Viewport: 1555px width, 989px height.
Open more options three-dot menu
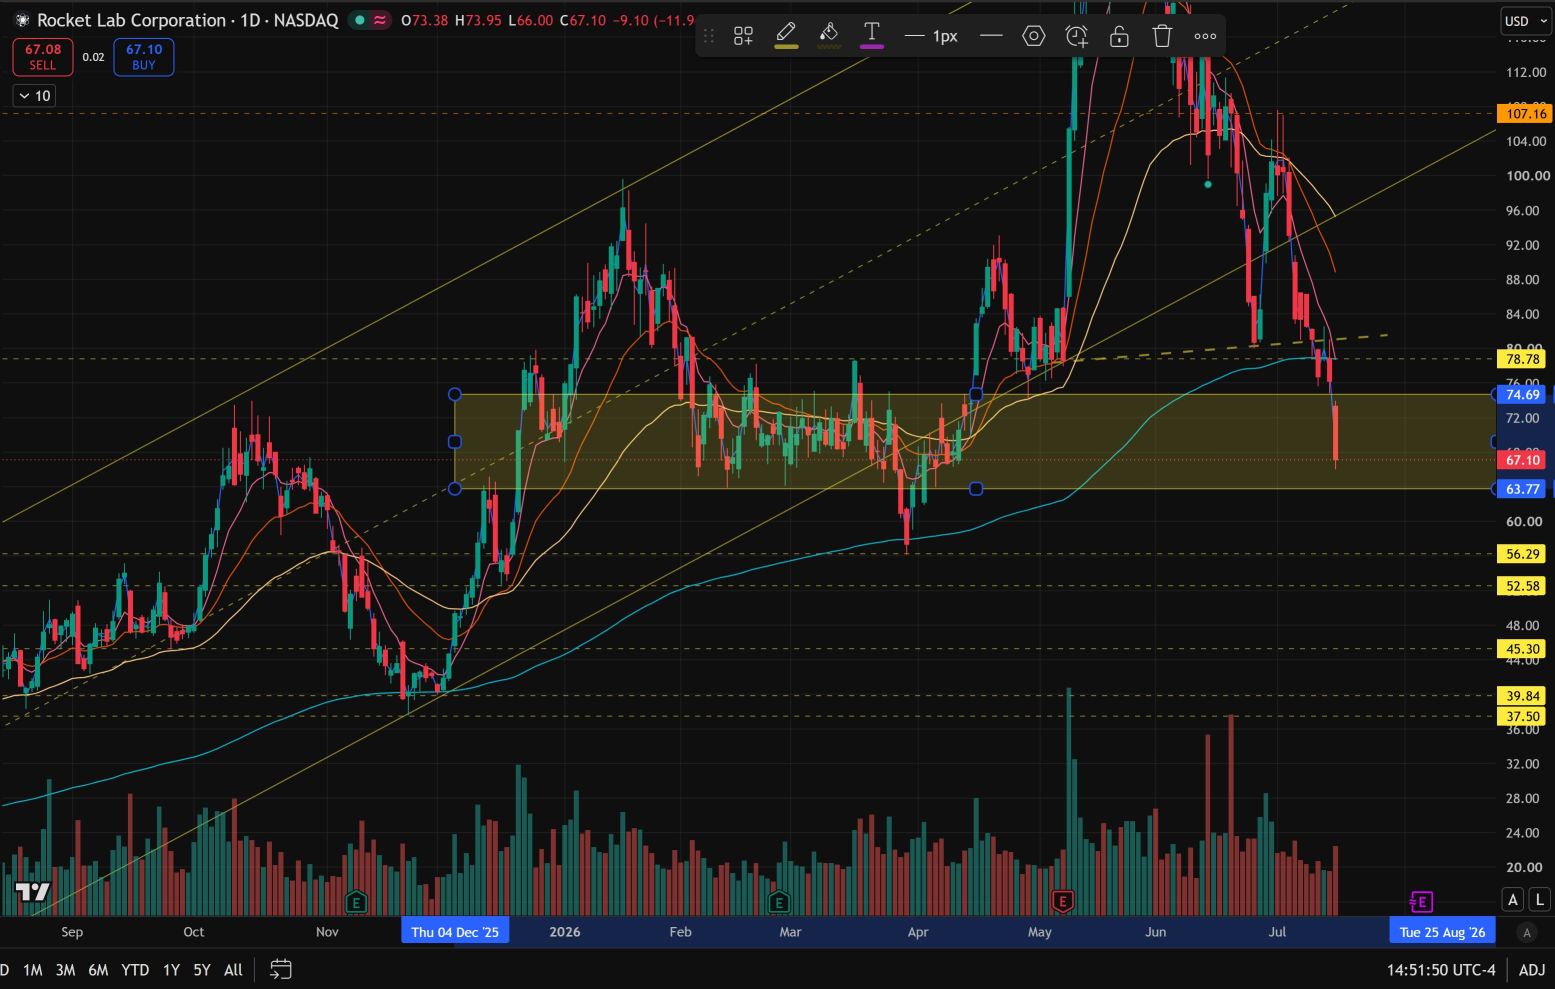[1205, 36]
